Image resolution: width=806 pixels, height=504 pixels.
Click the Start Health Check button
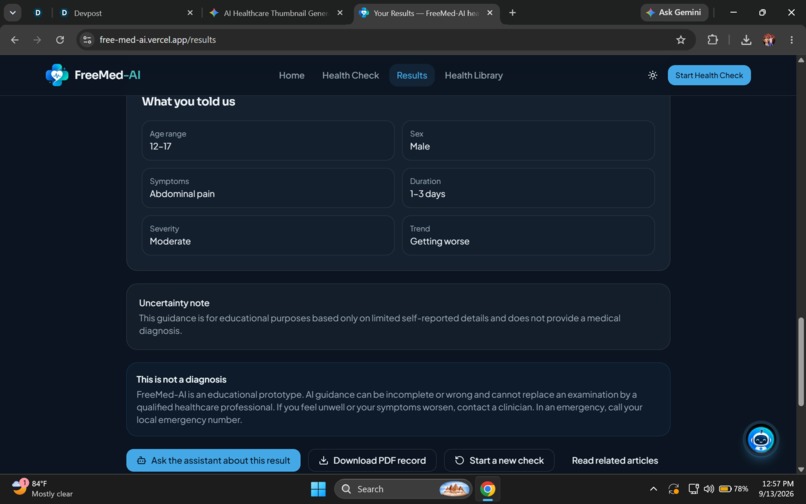coord(709,75)
